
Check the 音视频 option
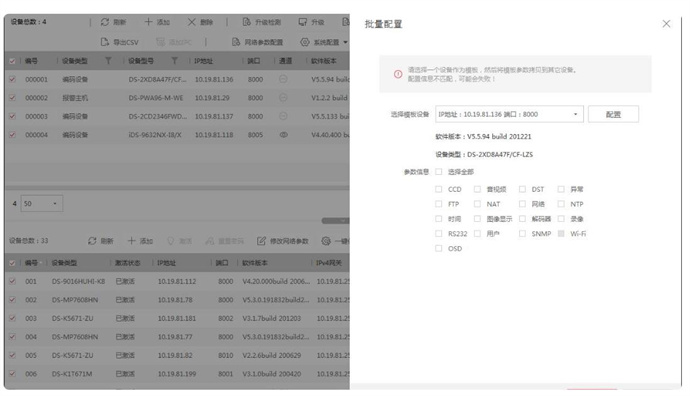(477, 189)
